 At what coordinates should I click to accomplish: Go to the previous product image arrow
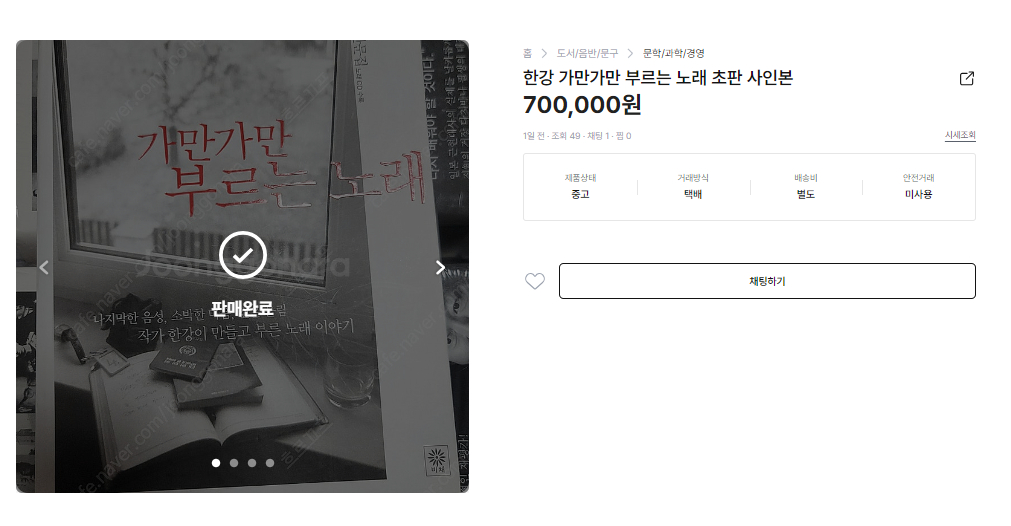44,267
